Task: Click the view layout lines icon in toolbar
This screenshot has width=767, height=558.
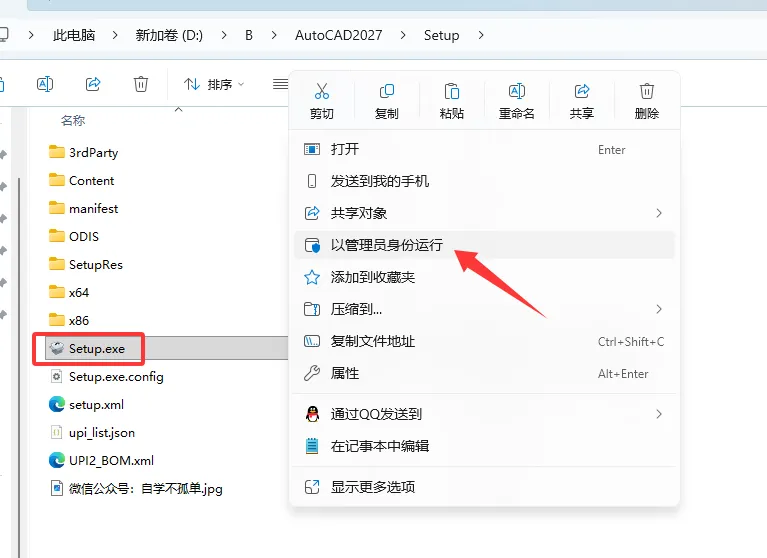Action: [x=280, y=84]
